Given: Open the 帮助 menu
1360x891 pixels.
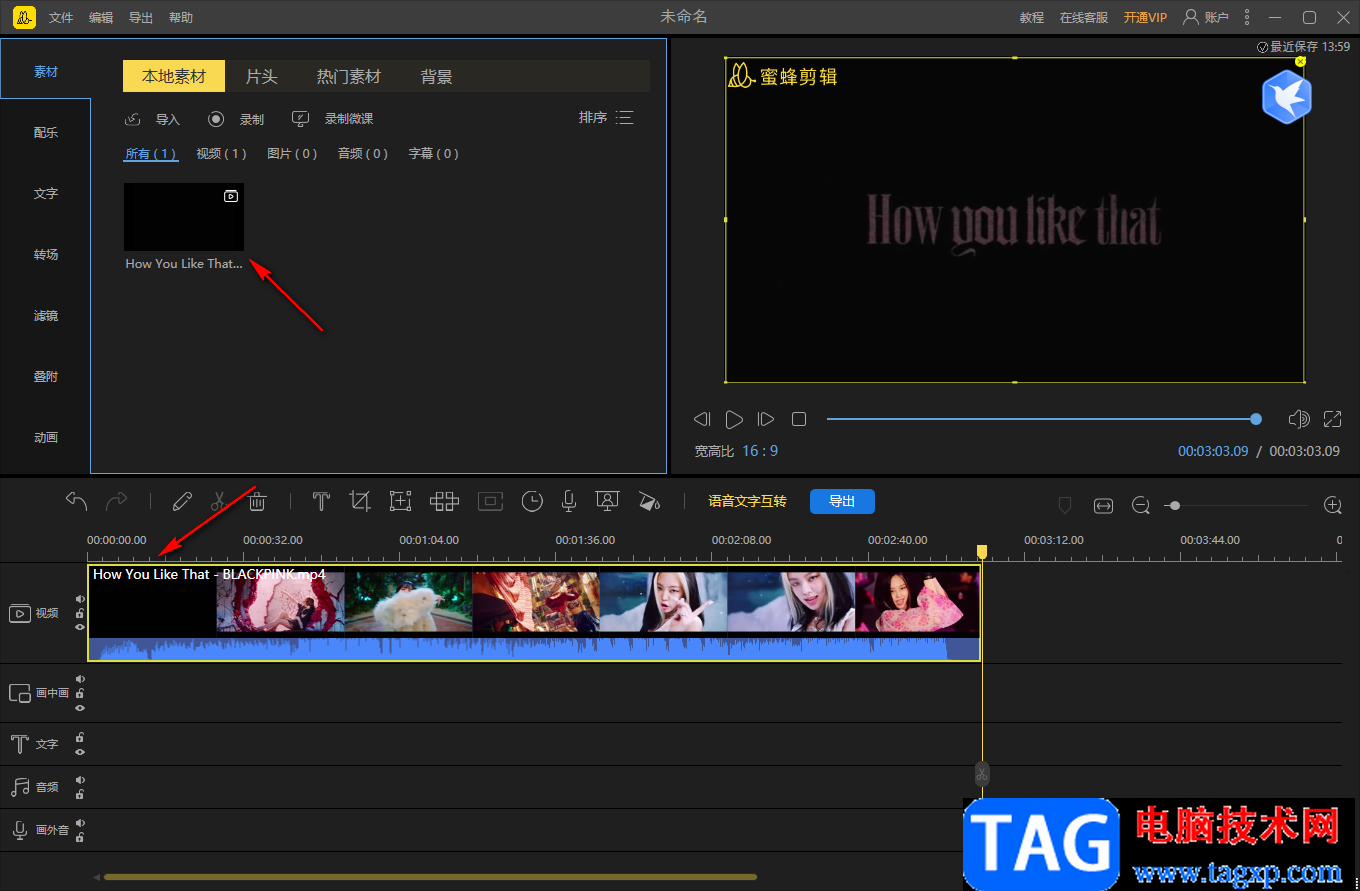Looking at the screenshot, I should pyautogui.click(x=181, y=18).
